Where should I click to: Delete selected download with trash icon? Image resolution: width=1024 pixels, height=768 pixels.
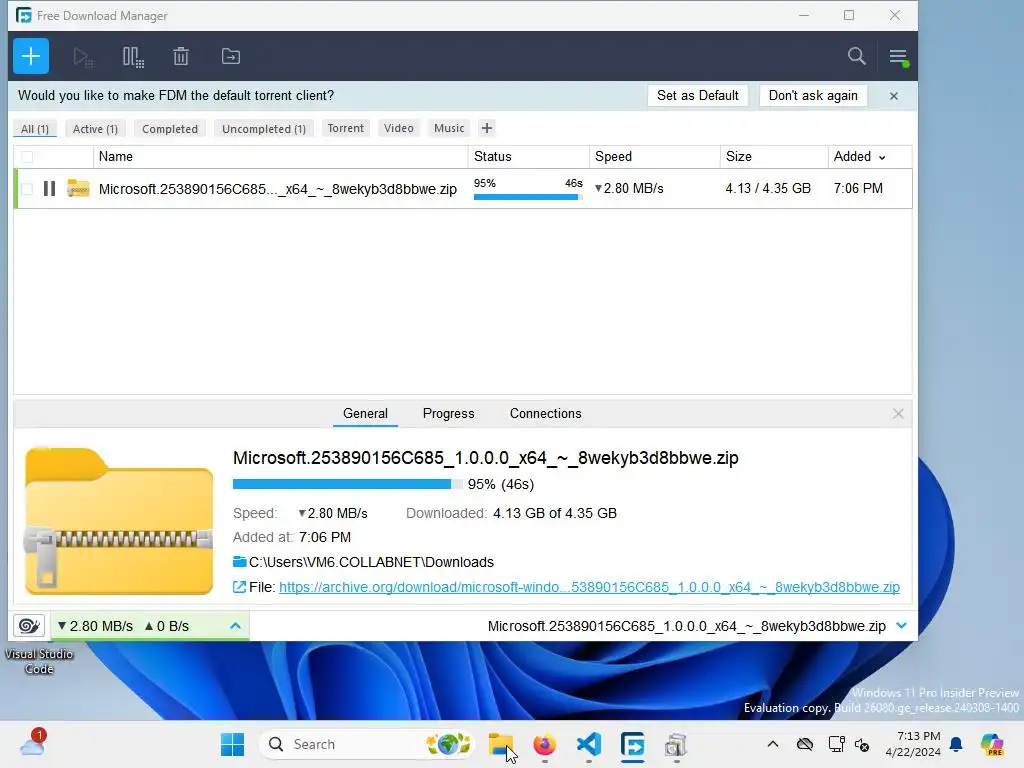[x=181, y=57]
